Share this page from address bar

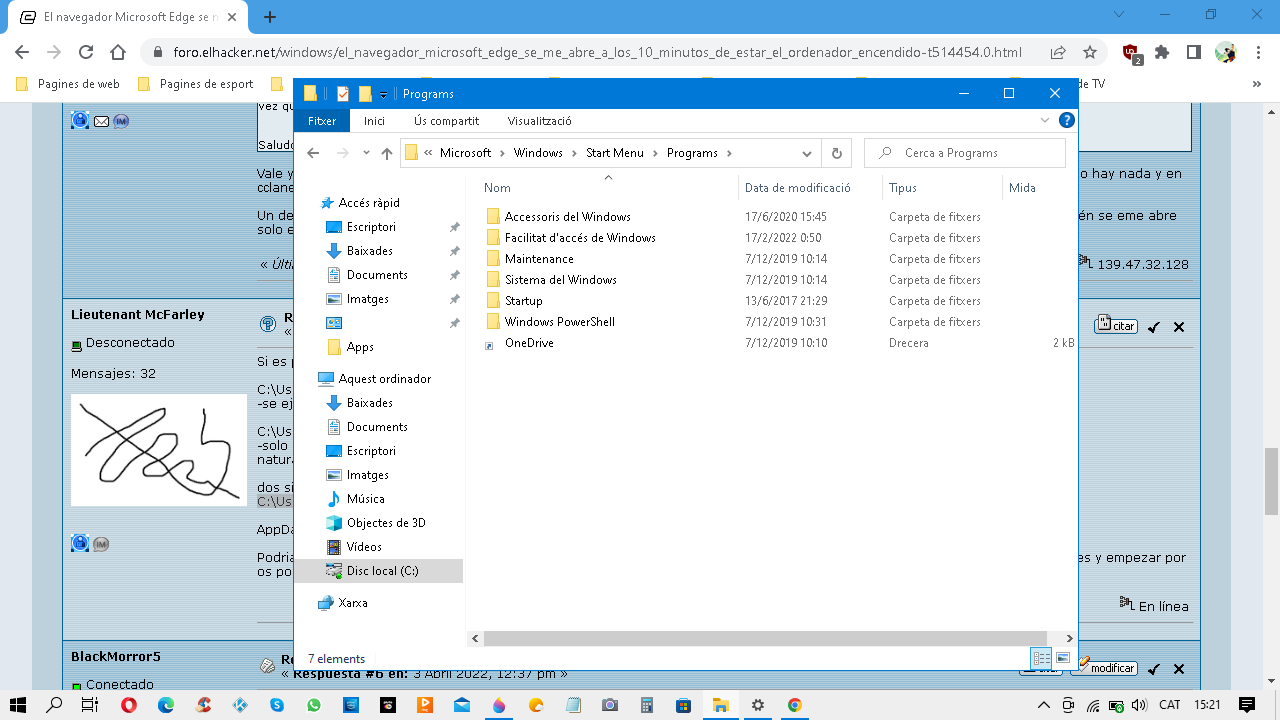(x=1058, y=52)
